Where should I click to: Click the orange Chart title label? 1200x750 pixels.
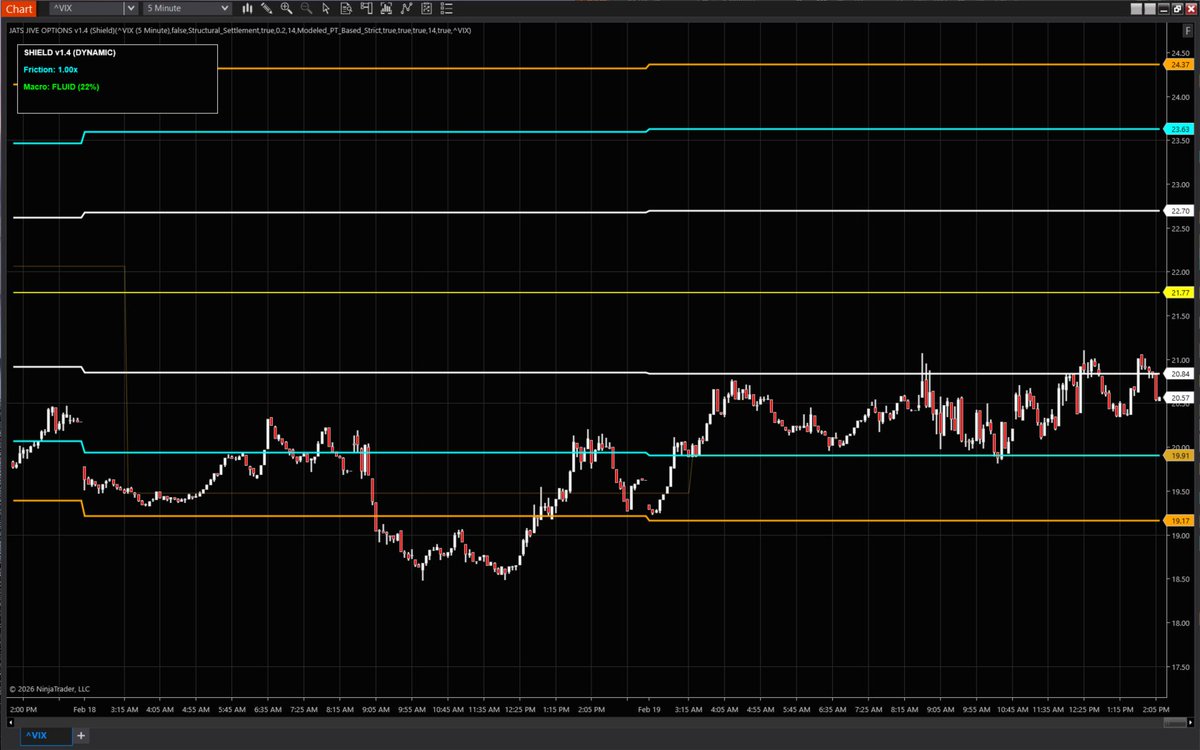[x=19, y=8]
